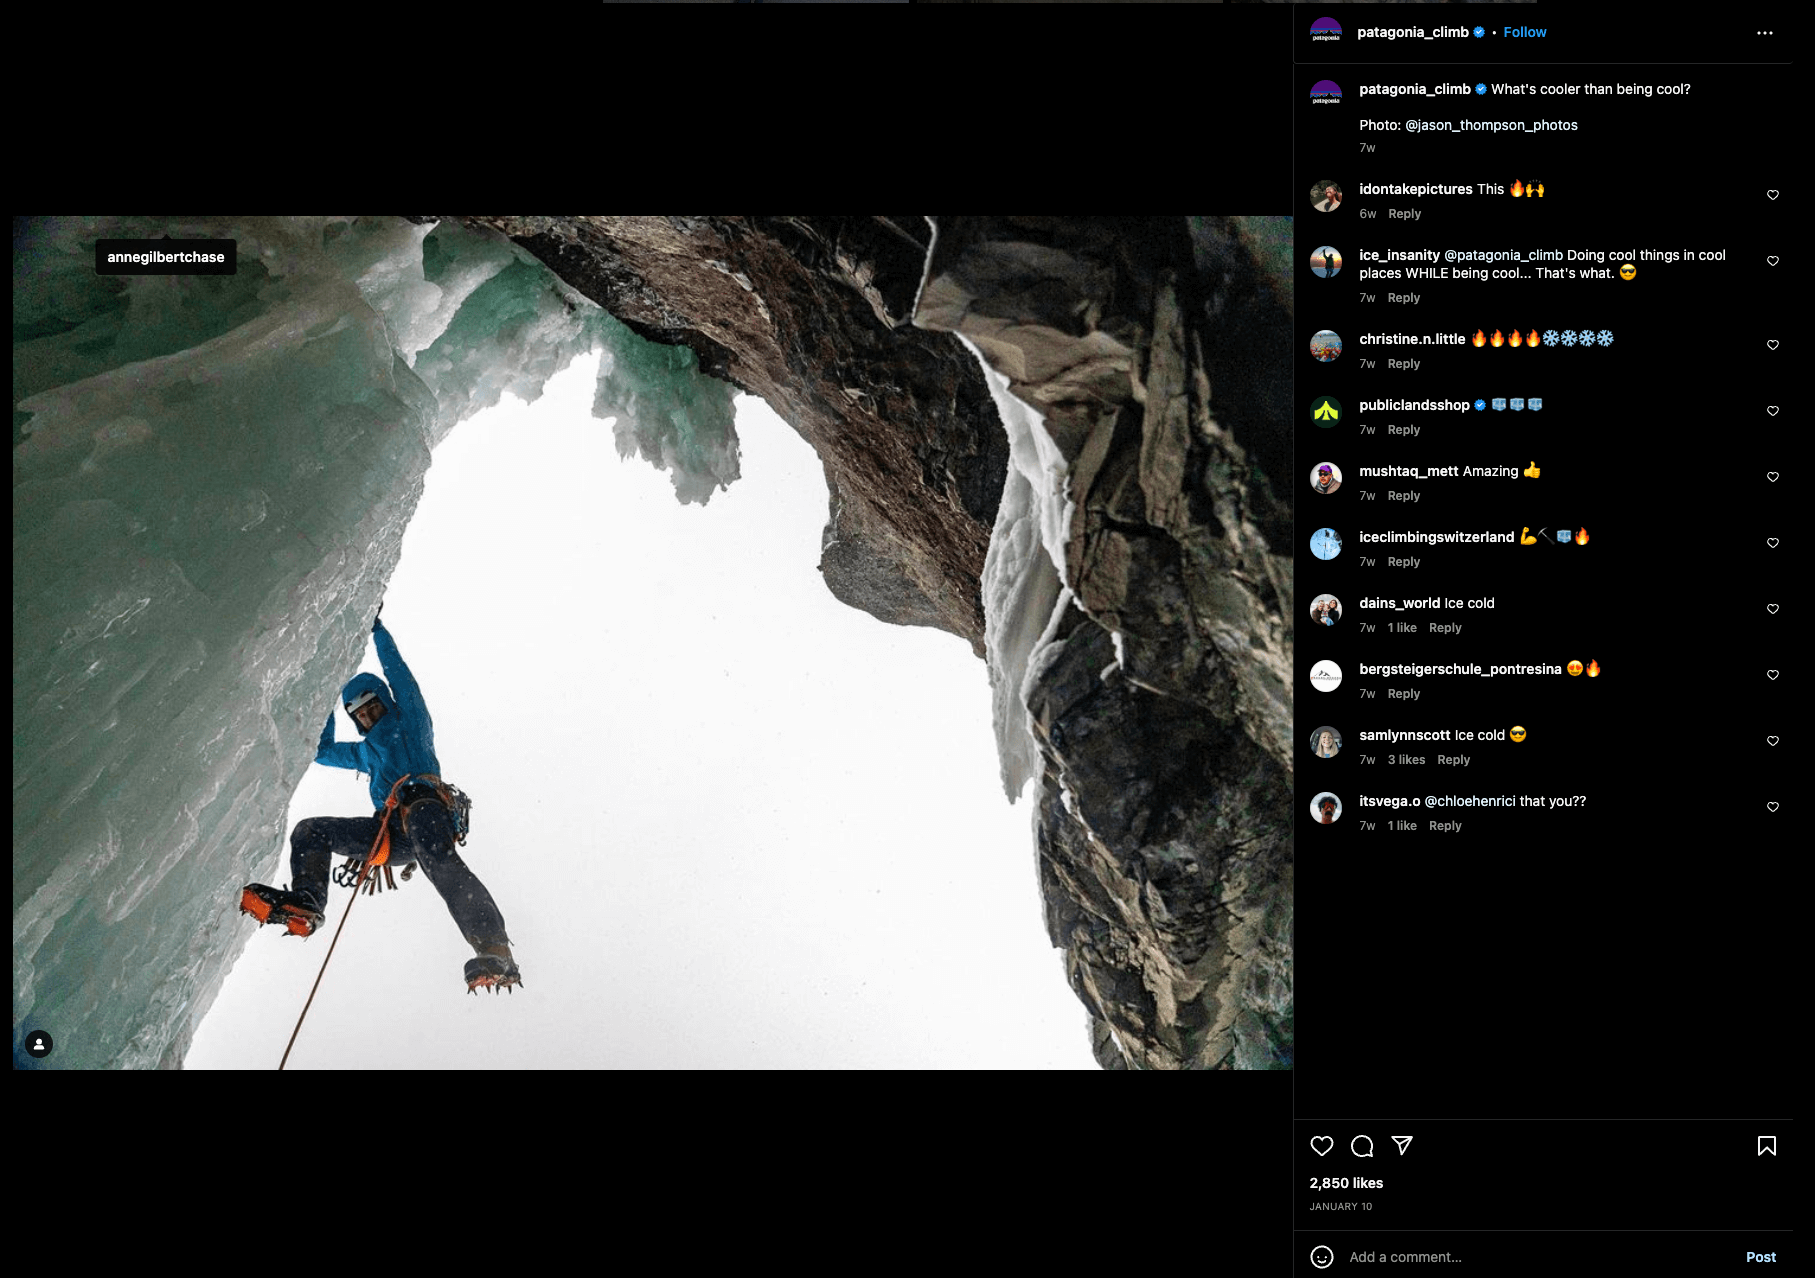Reply to bergsteigerschule_pontresina's comment

click(1403, 694)
